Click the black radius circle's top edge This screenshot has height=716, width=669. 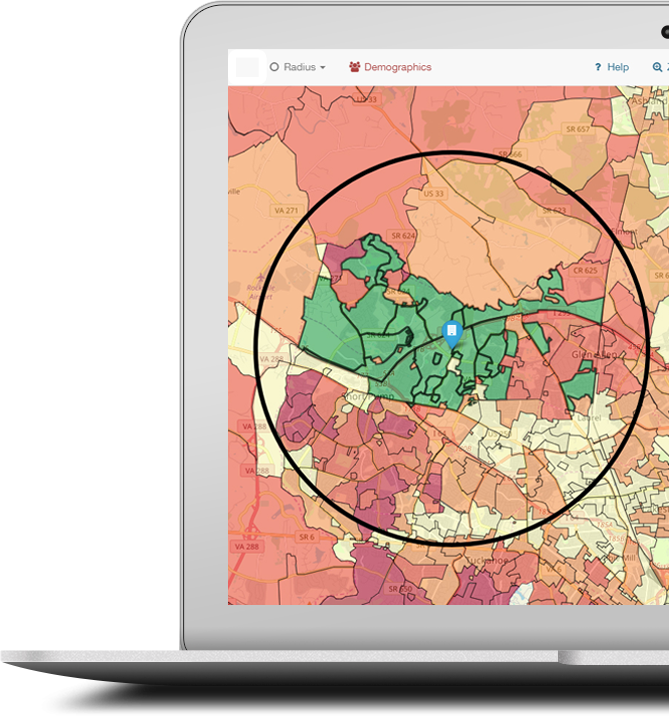451,153
